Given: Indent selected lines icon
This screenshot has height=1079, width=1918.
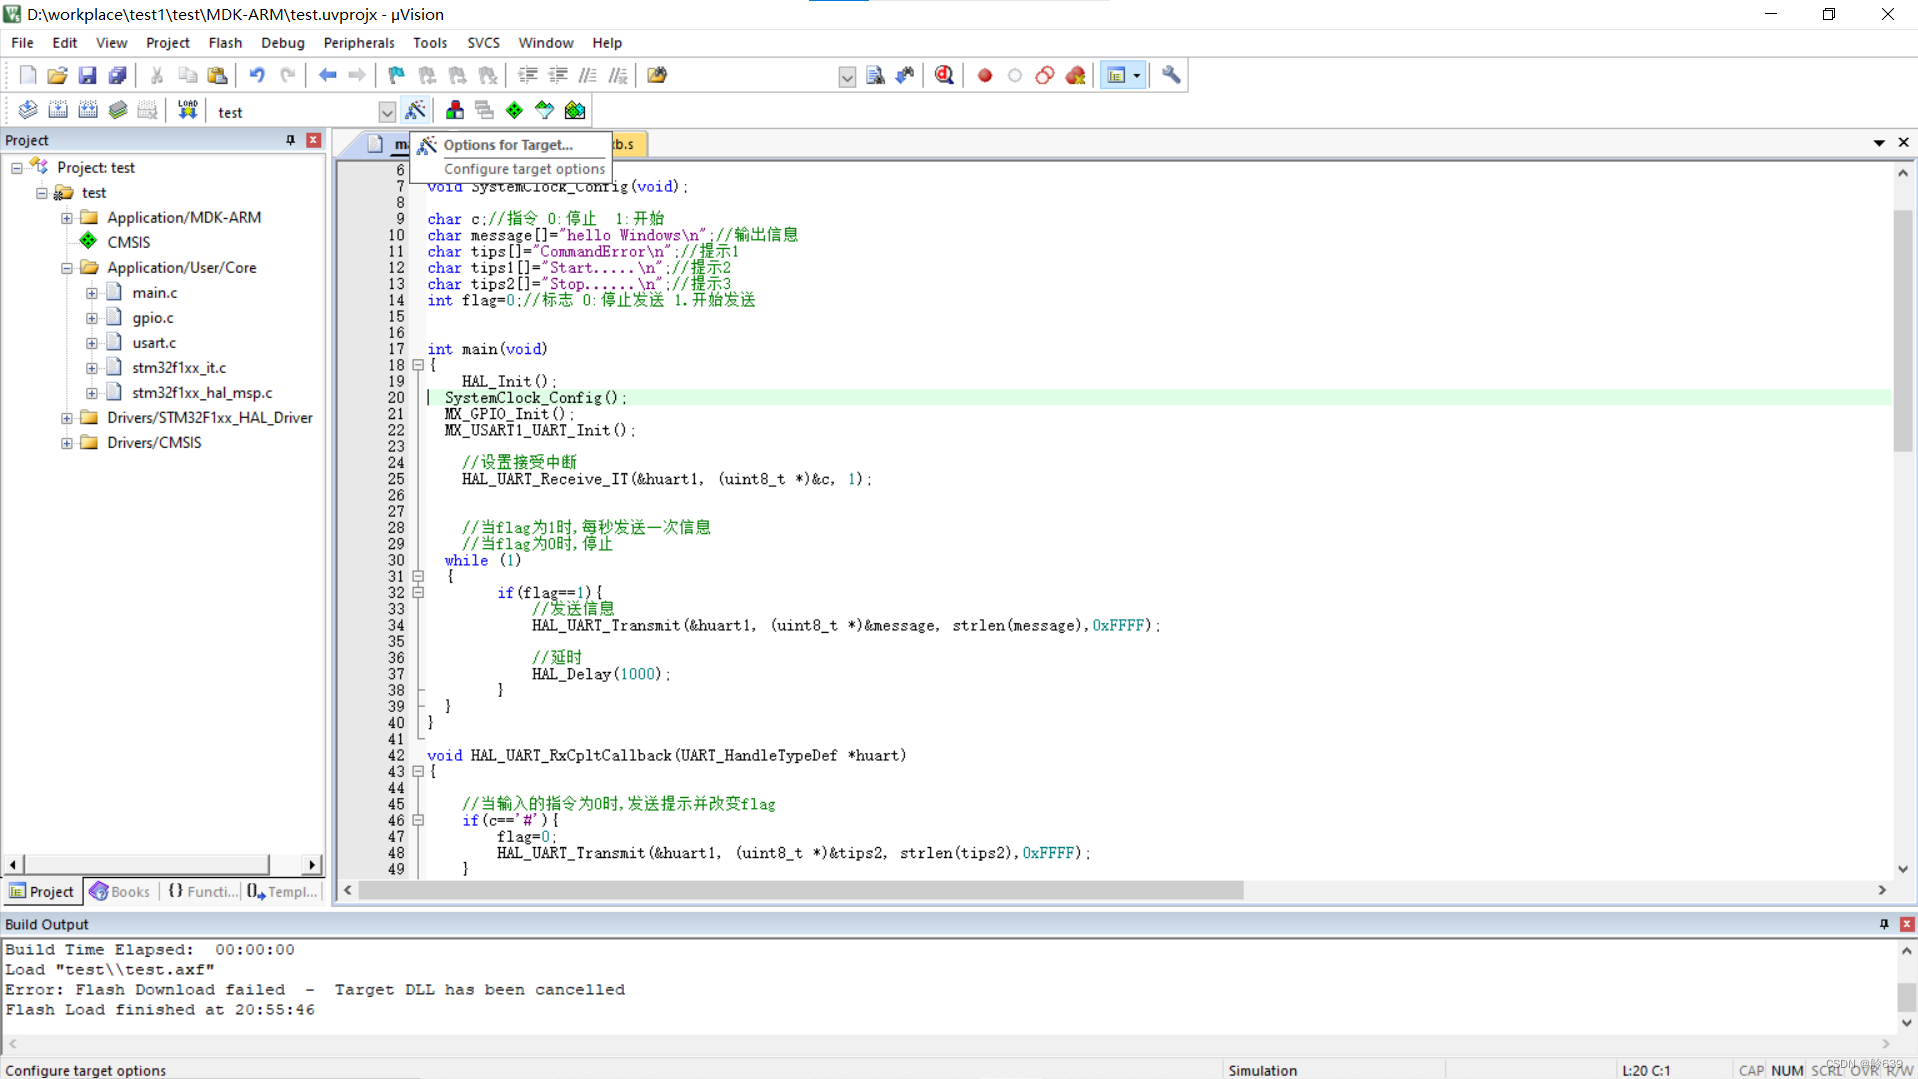Looking at the screenshot, I should pyautogui.click(x=527, y=75).
